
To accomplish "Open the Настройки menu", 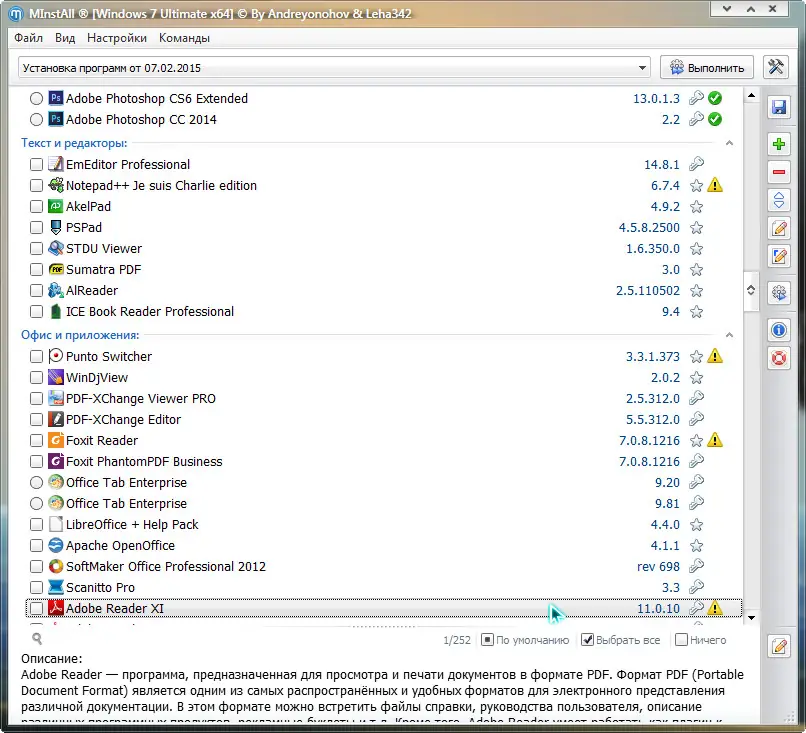I will click(117, 38).
